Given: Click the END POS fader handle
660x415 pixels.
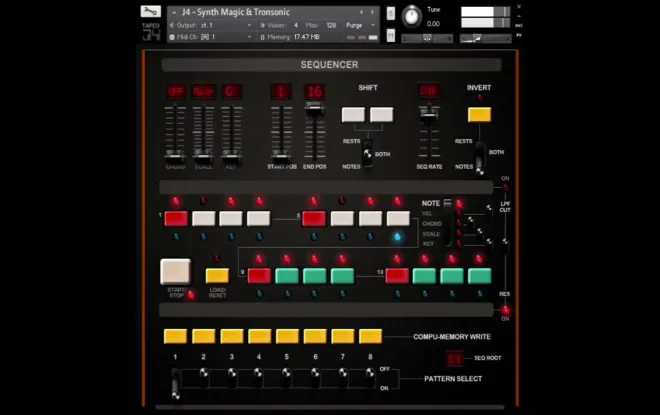Looking at the screenshot, I should [x=315, y=109].
